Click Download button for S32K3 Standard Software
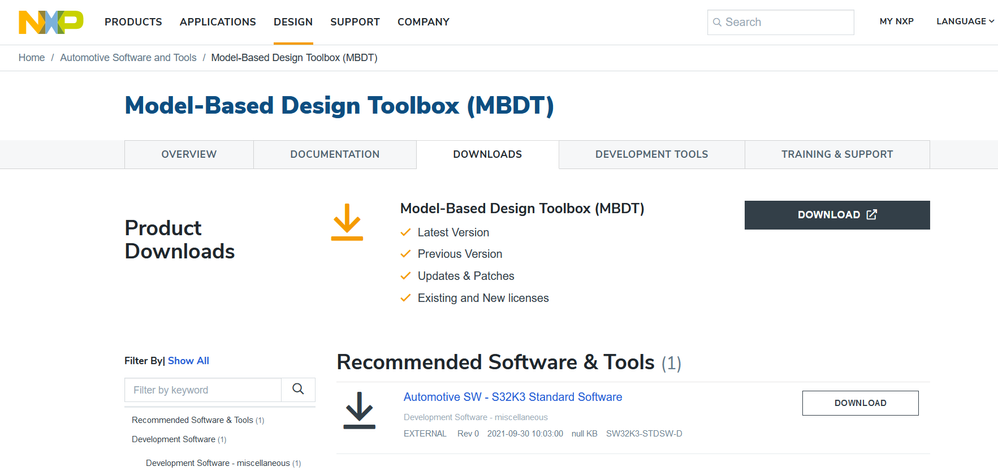The height and width of the screenshot is (471, 998). 860,403
